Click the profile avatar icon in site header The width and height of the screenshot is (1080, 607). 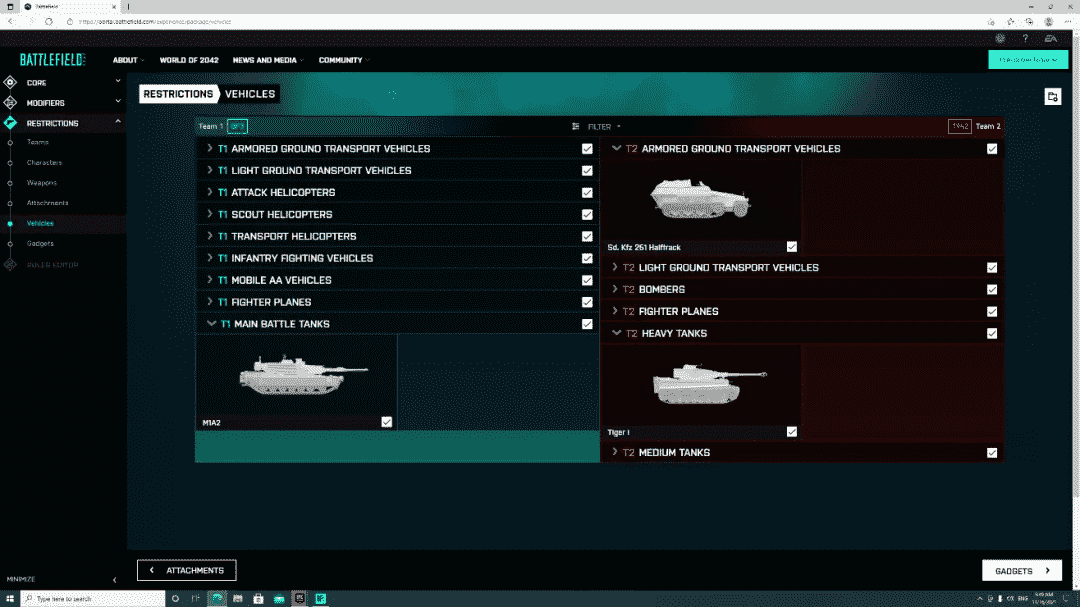coord(1000,39)
